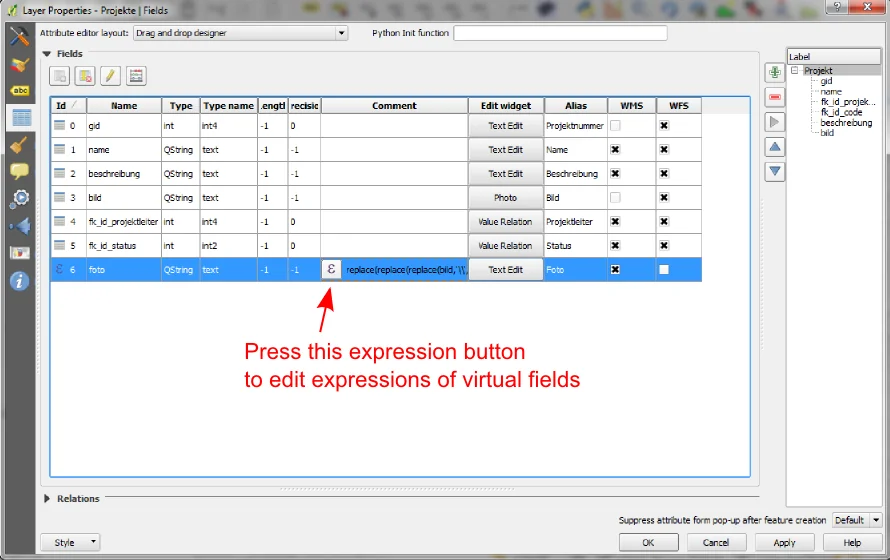The width and height of the screenshot is (890, 560).
Task: Toggle editing mode with the pencil icon
Action: click(x=110, y=76)
